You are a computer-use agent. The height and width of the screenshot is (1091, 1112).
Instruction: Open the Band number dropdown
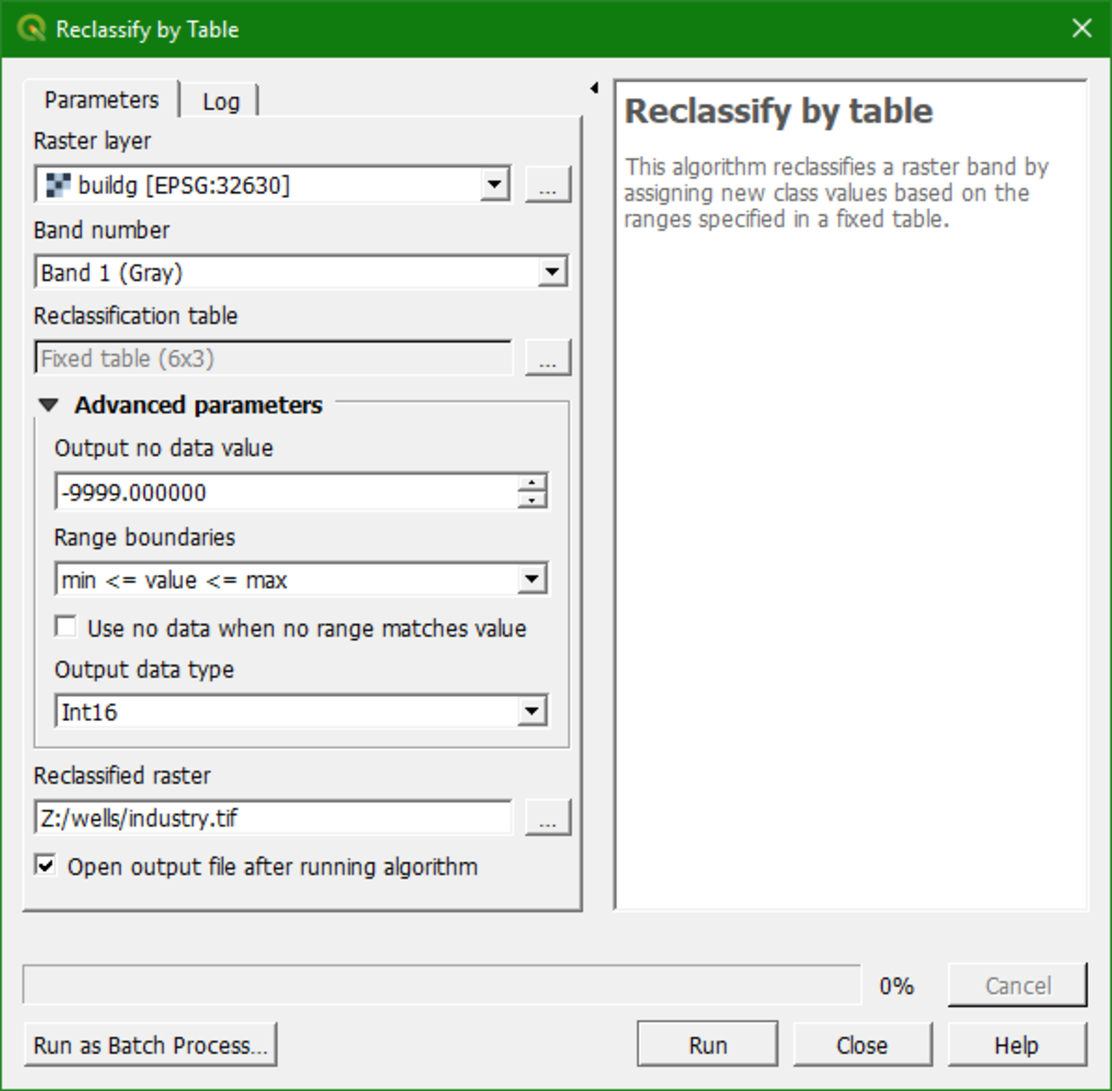pyautogui.click(x=551, y=272)
